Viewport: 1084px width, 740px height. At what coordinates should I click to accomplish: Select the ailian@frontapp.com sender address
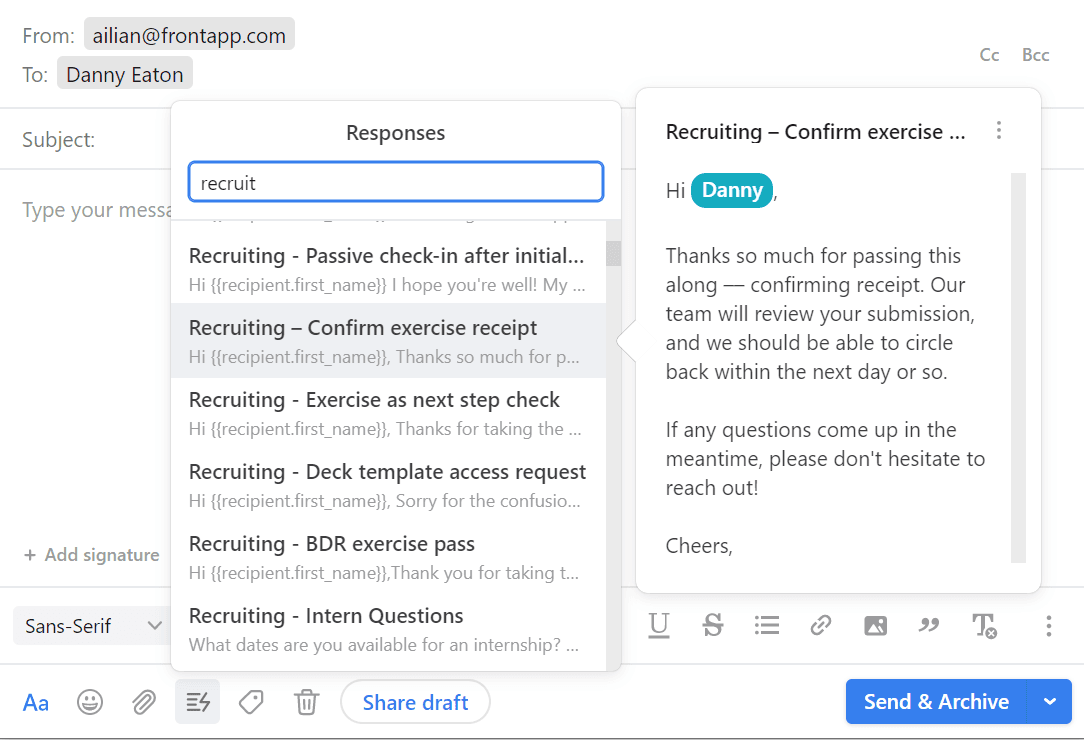[x=189, y=35]
